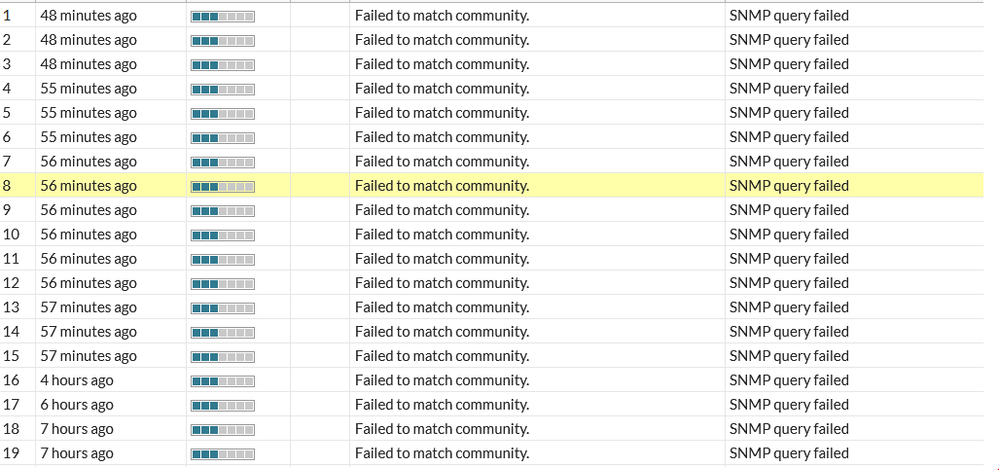Screen dimensions: 999x470
Task: Click "Failed to match community." in row 12
Action: click(x=442, y=283)
